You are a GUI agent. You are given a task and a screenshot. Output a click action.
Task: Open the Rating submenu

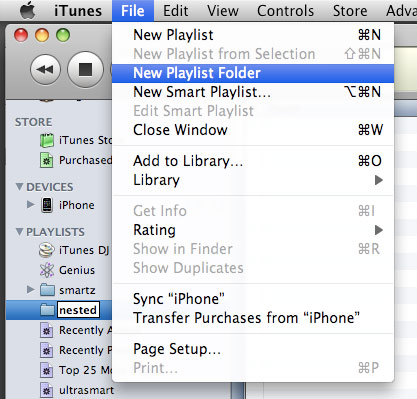(x=253, y=230)
